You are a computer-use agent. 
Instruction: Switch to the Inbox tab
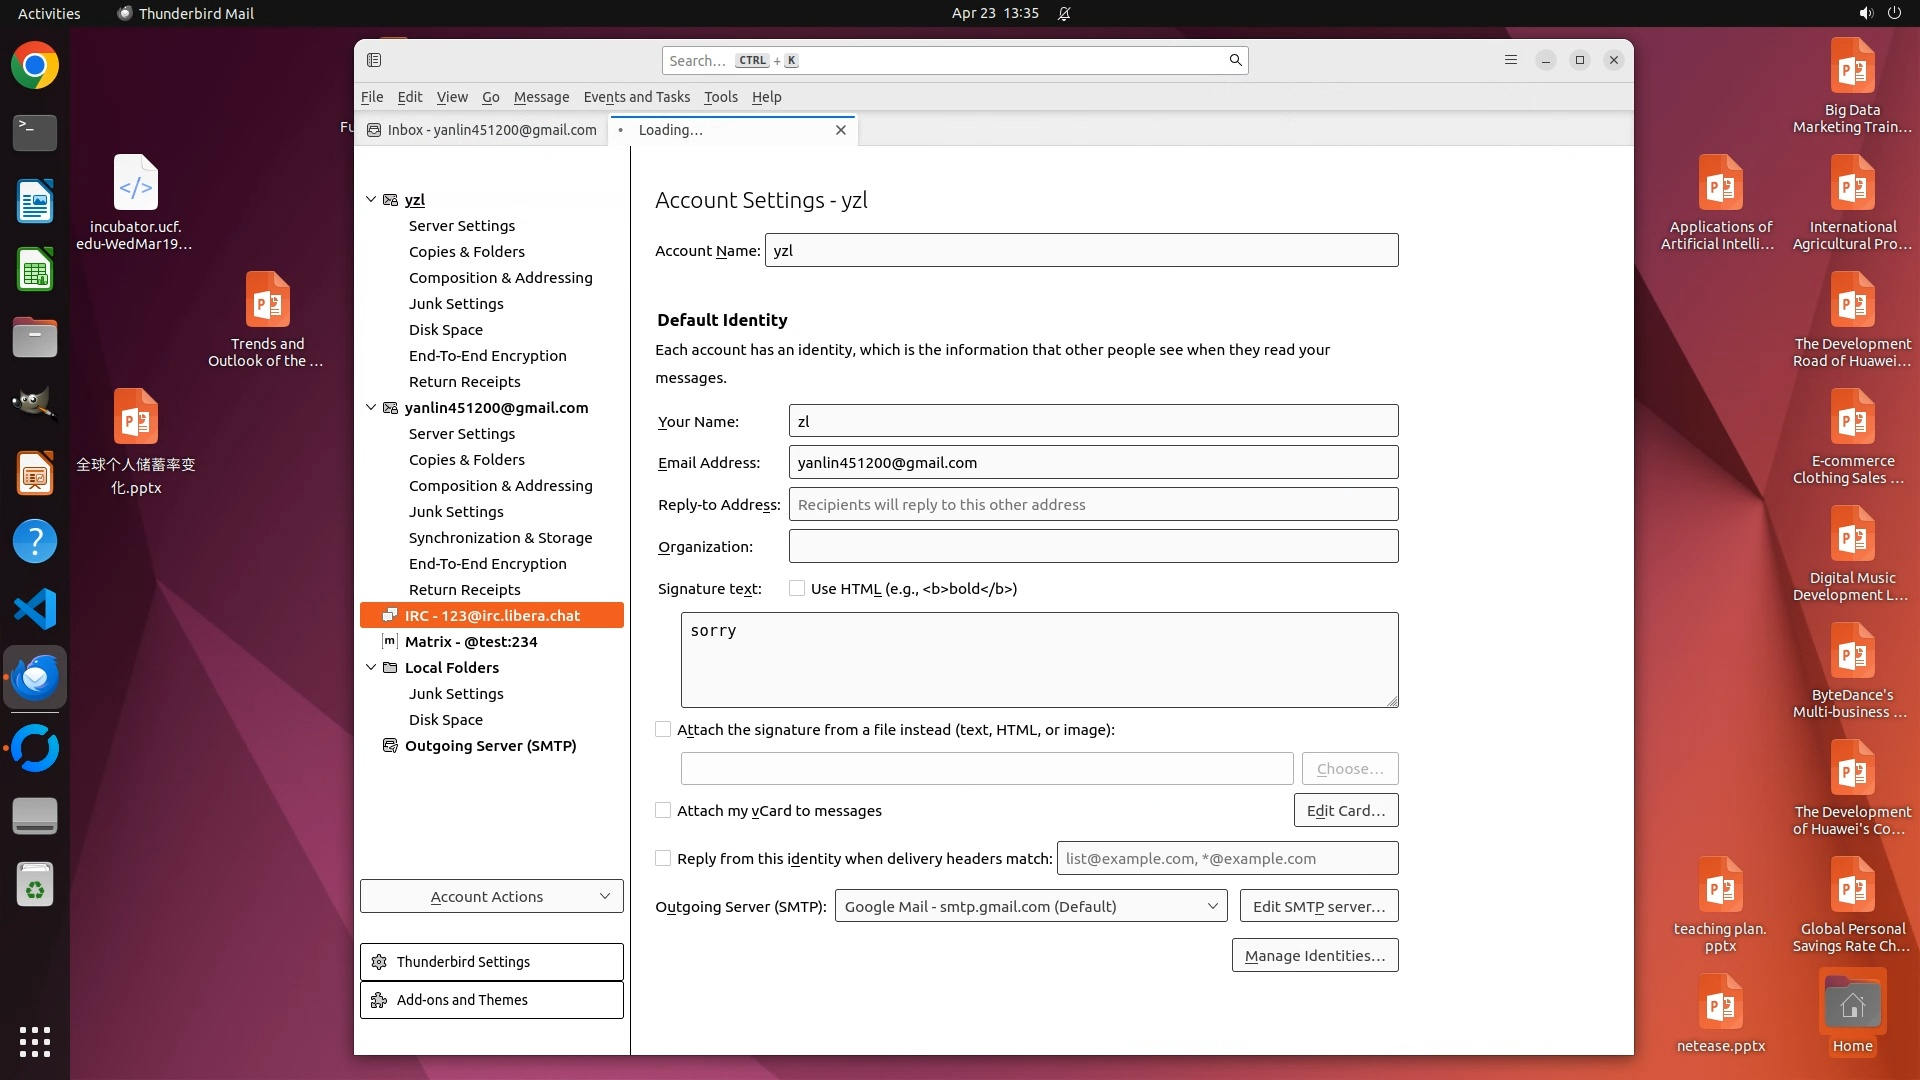(x=482, y=130)
